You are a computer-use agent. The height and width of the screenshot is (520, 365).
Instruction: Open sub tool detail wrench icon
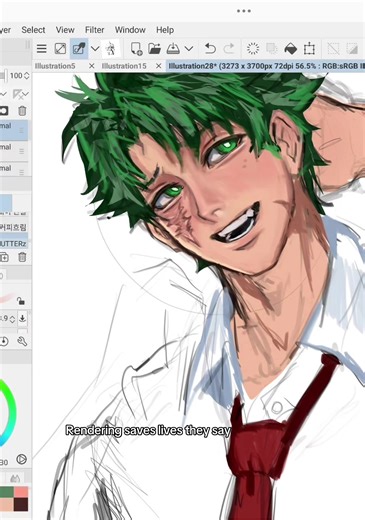(x=22, y=341)
